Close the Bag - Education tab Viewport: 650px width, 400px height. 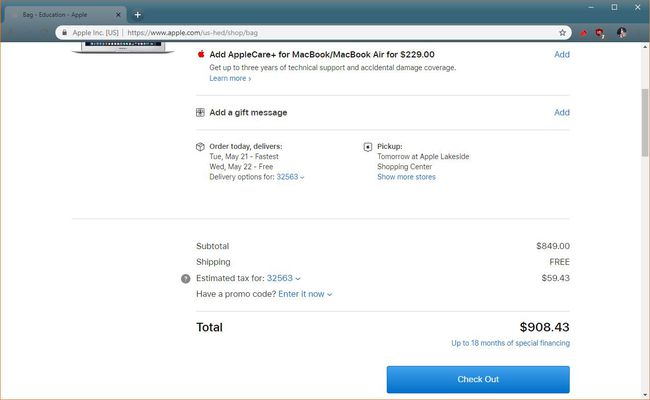coord(118,15)
